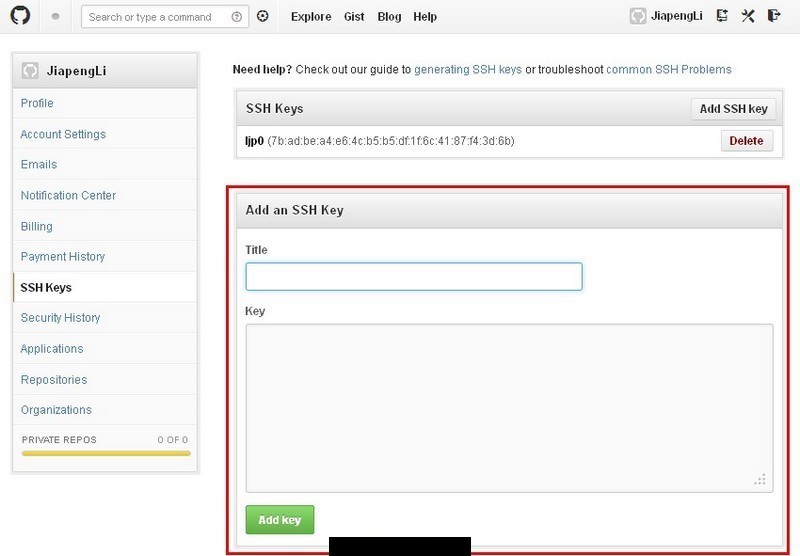Open account settings tools icon
The image size is (800, 556).
pyautogui.click(x=748, y=16)
